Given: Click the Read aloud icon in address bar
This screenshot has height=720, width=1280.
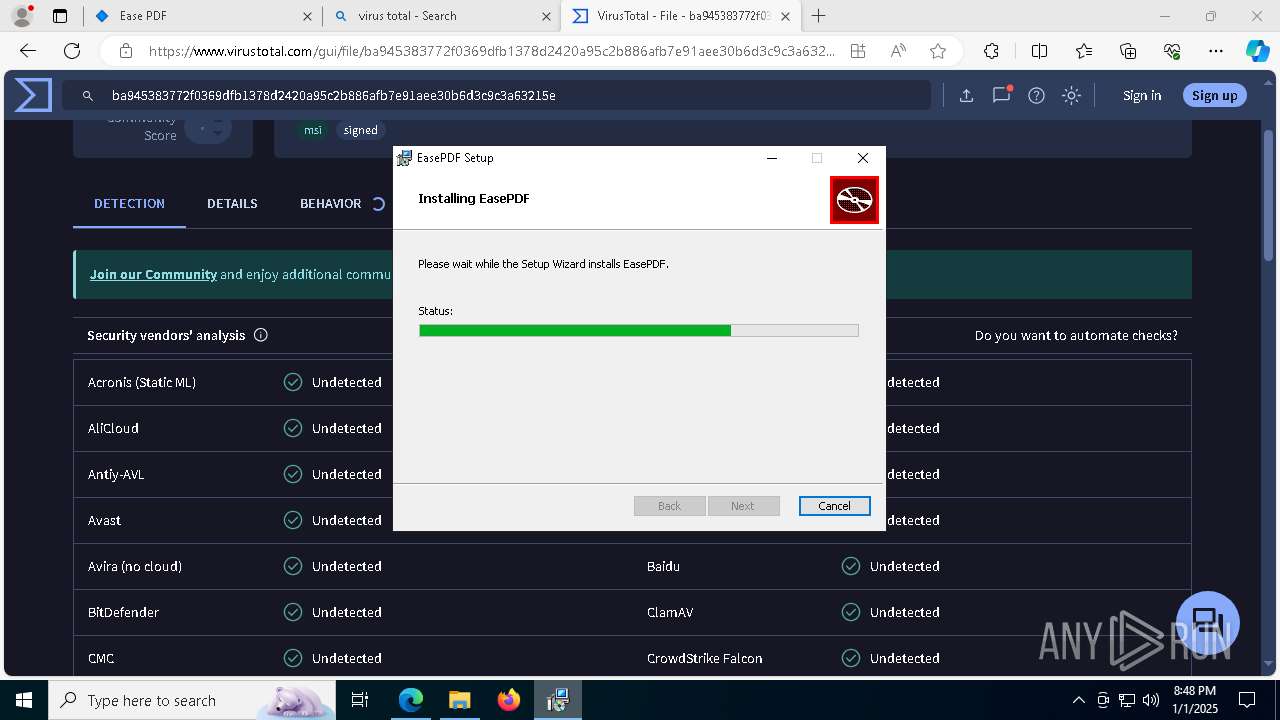Looking at the screenshot, I should pyautogui.click(x=898, y=51).
